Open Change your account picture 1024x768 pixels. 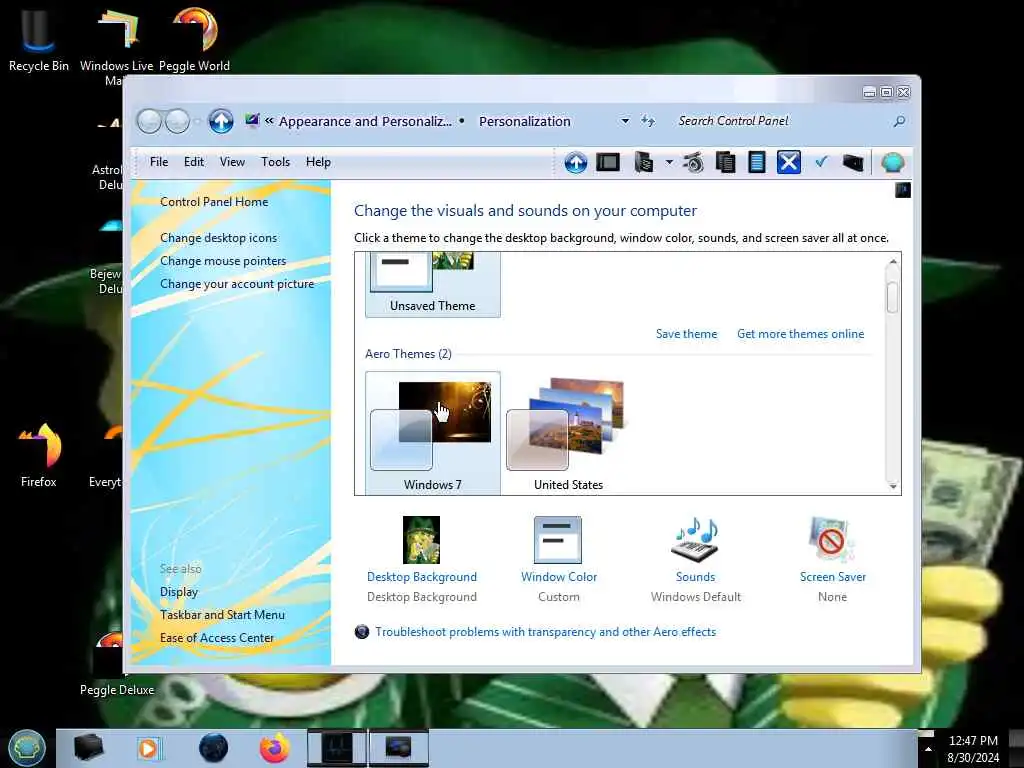click(237, 284)
